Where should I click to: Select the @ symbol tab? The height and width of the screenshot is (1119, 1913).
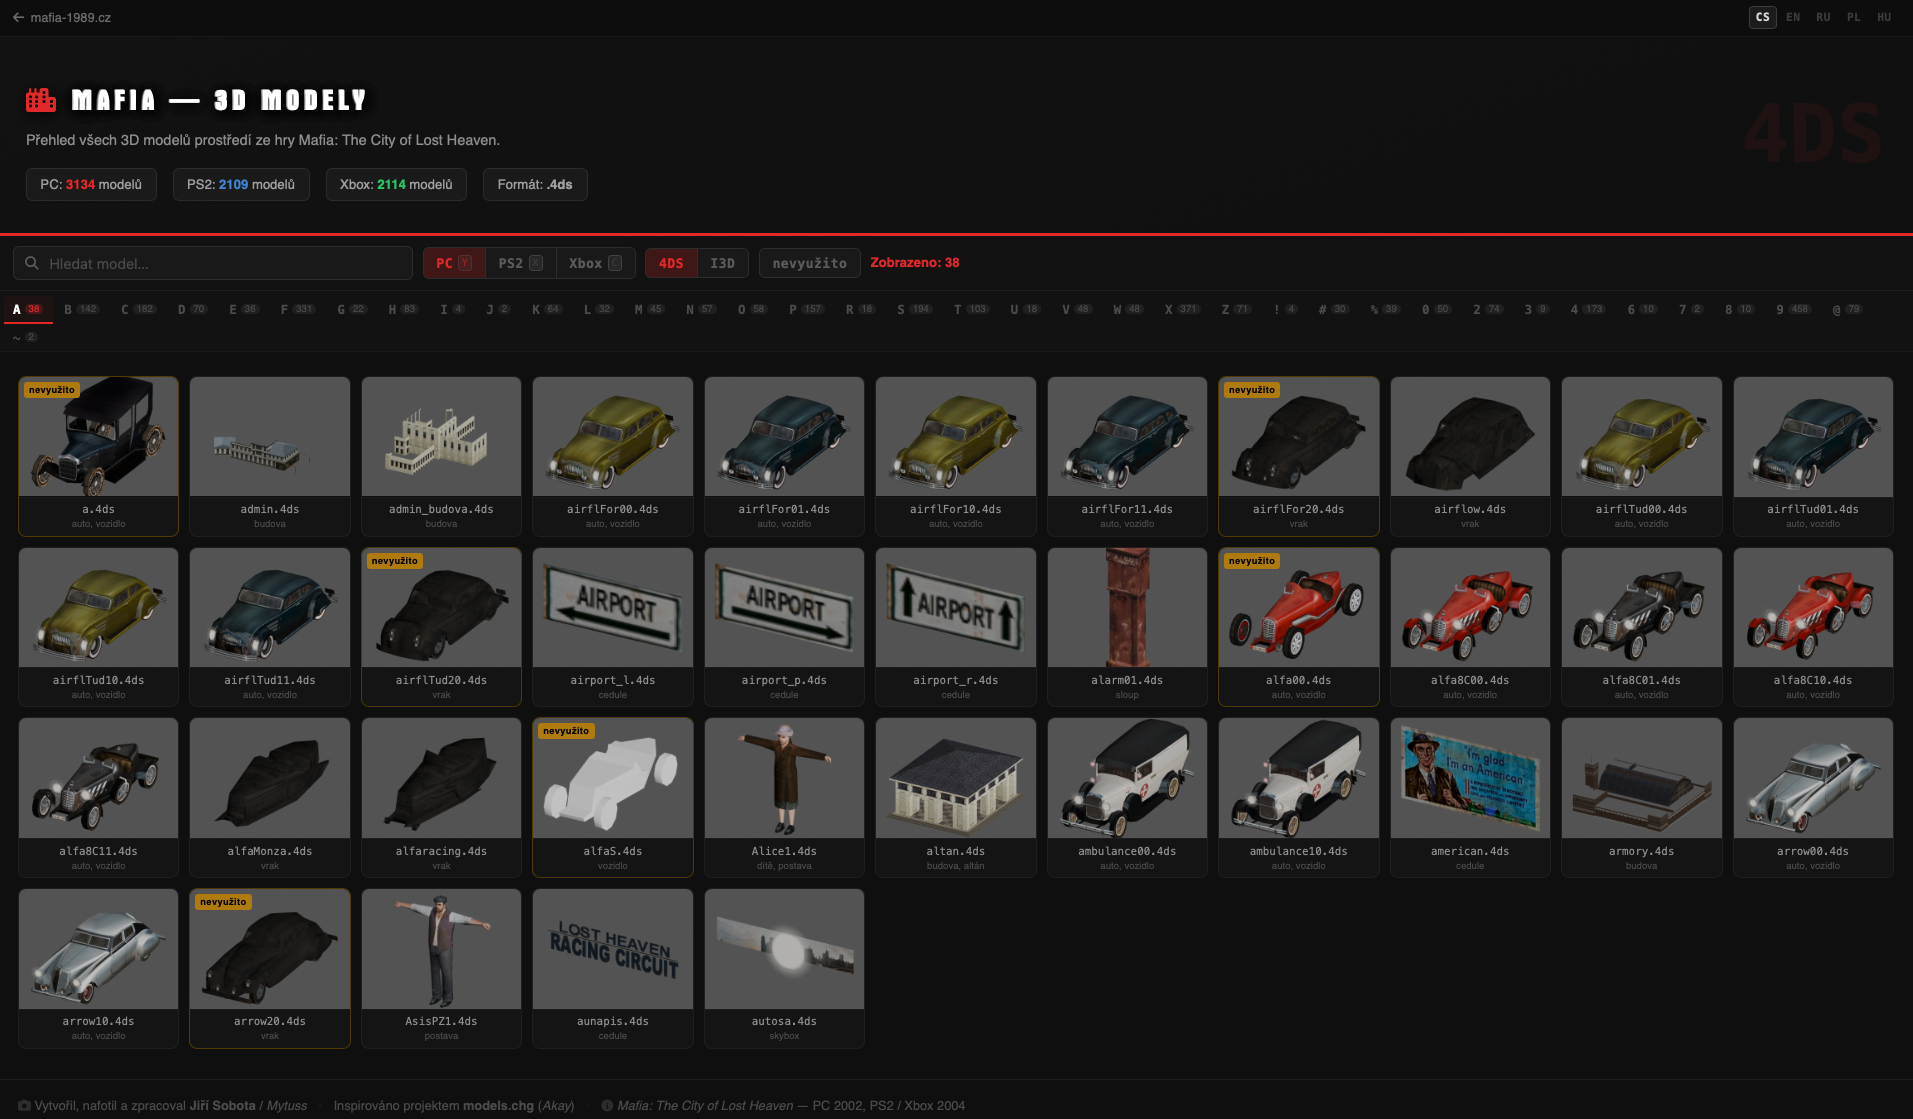[1846, 309]
